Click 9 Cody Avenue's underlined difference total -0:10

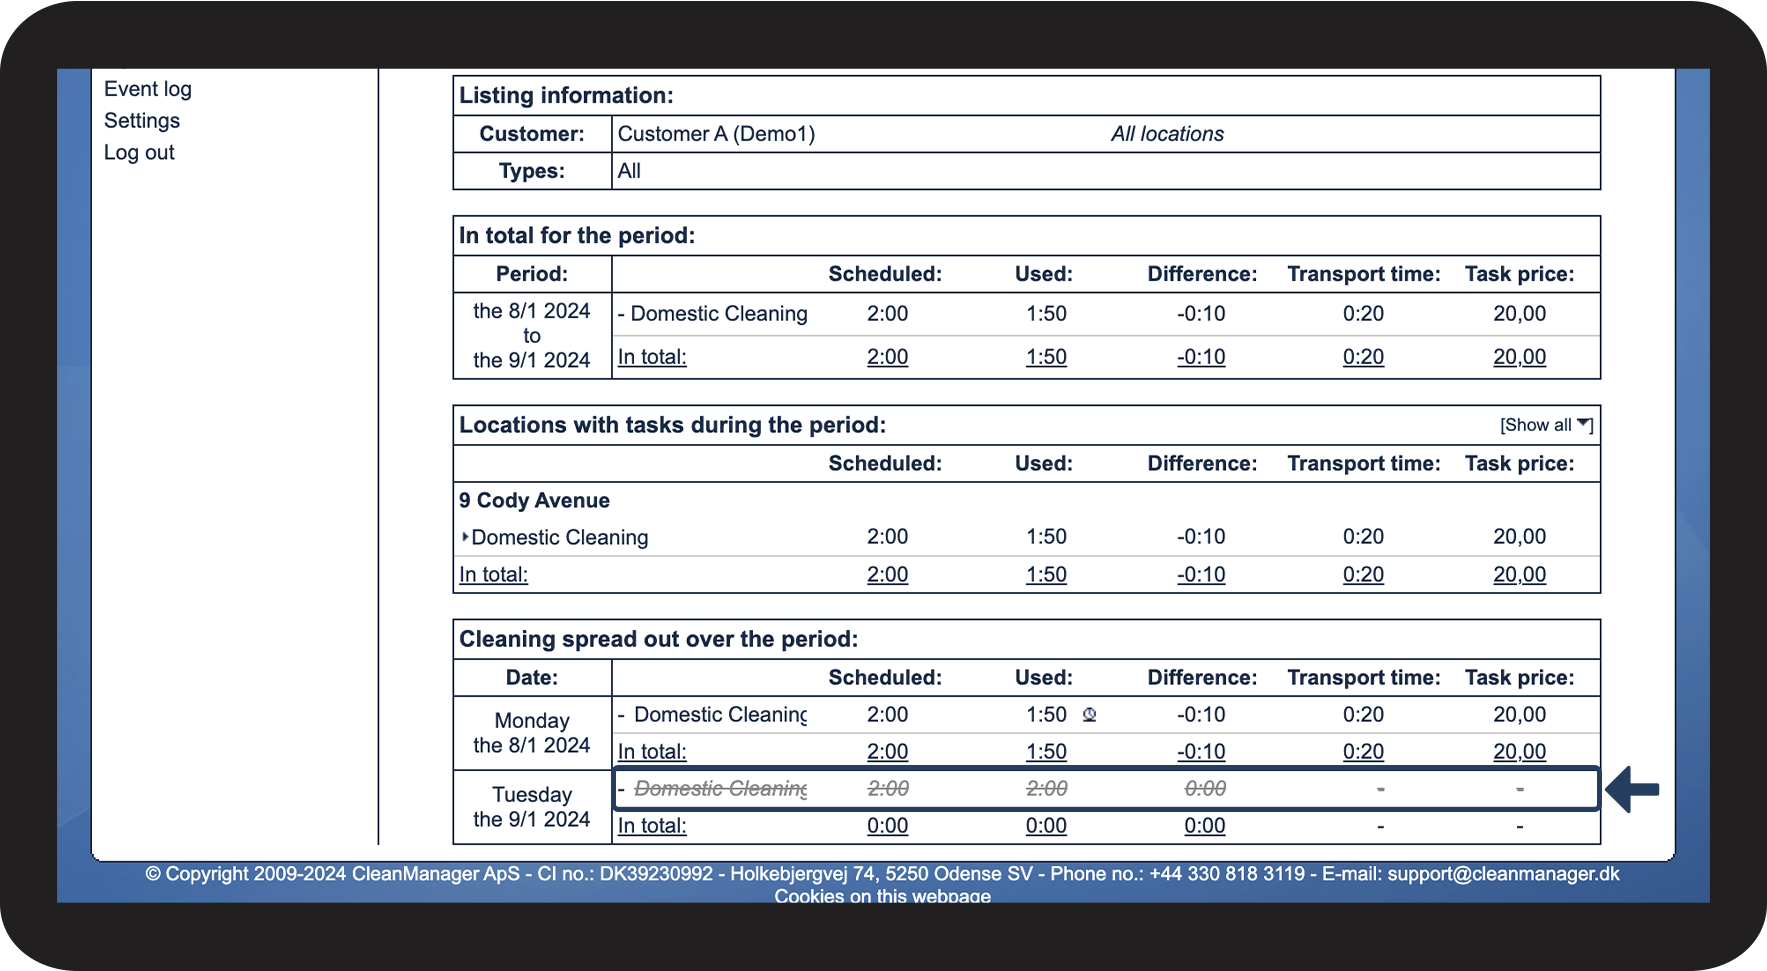(1201, 575)
